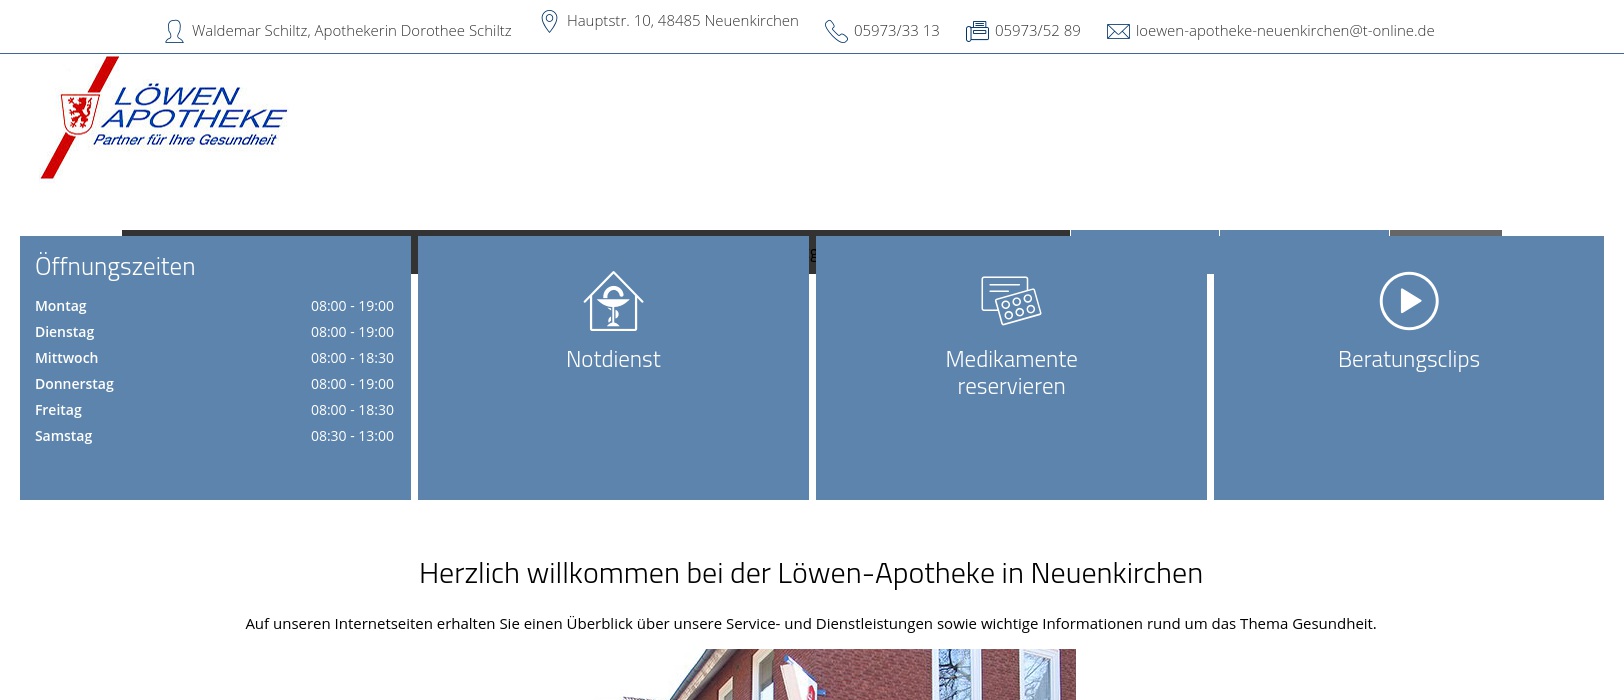Open the Notdienst tile label

(x=613, y=359)
